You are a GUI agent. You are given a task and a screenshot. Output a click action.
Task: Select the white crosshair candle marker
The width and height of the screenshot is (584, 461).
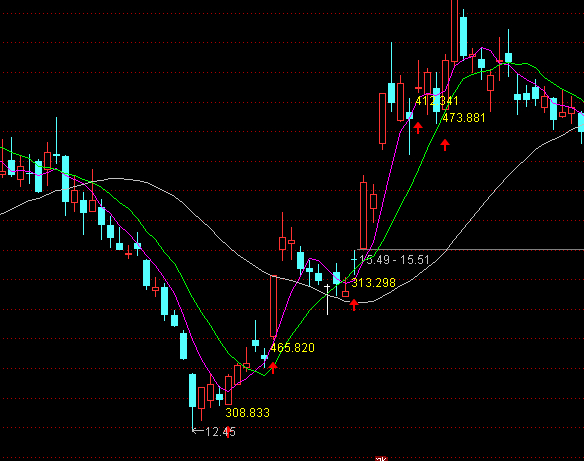327,300
